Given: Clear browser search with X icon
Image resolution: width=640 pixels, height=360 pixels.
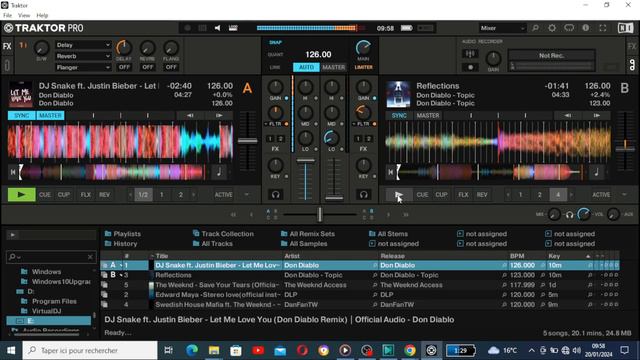Looking at the screenshot, I should 90,257.
